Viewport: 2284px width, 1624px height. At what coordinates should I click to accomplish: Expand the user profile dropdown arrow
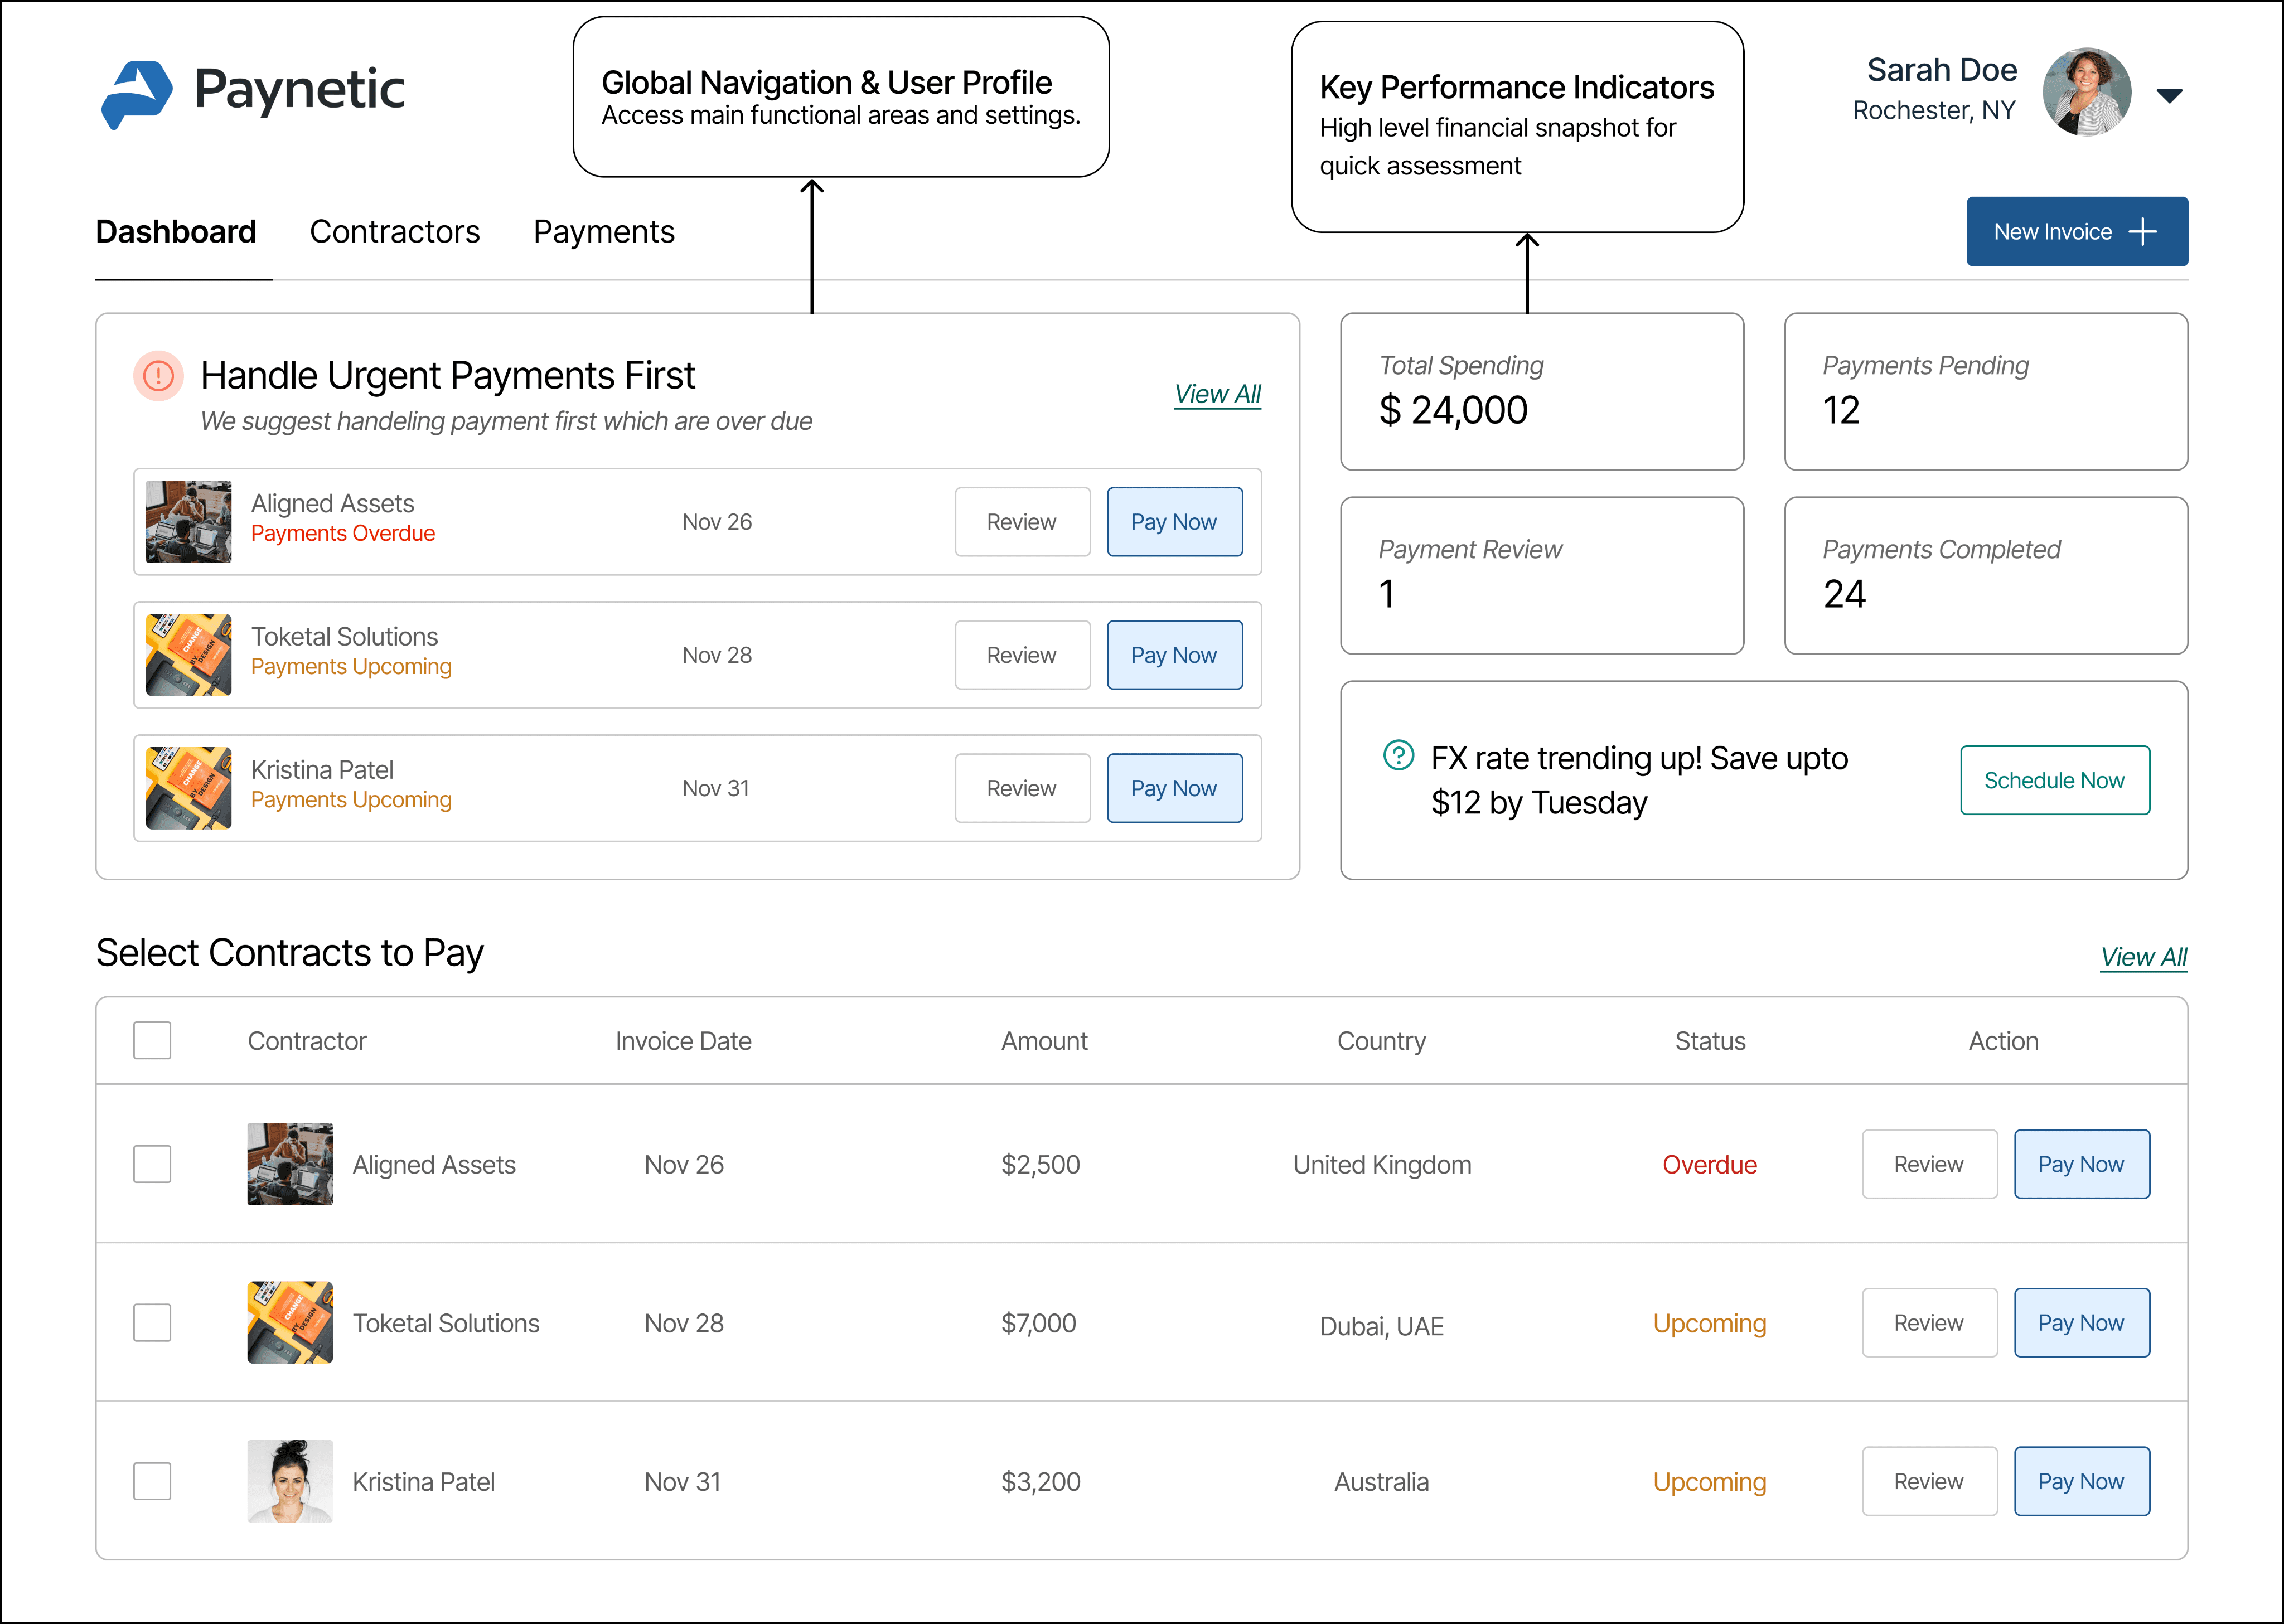click(x=2169, y=96)
